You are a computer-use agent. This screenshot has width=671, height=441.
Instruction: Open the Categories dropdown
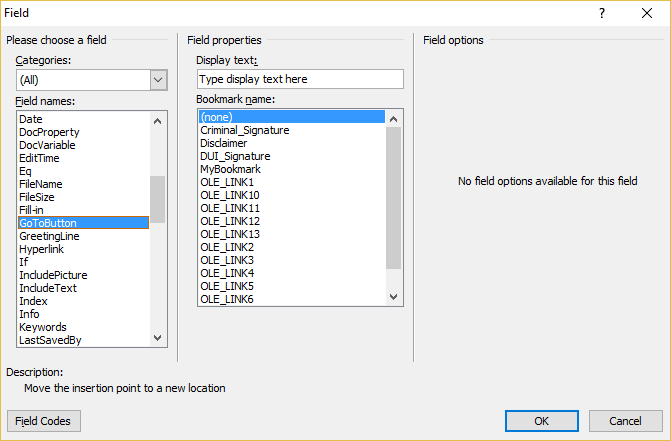click(158, 80)
